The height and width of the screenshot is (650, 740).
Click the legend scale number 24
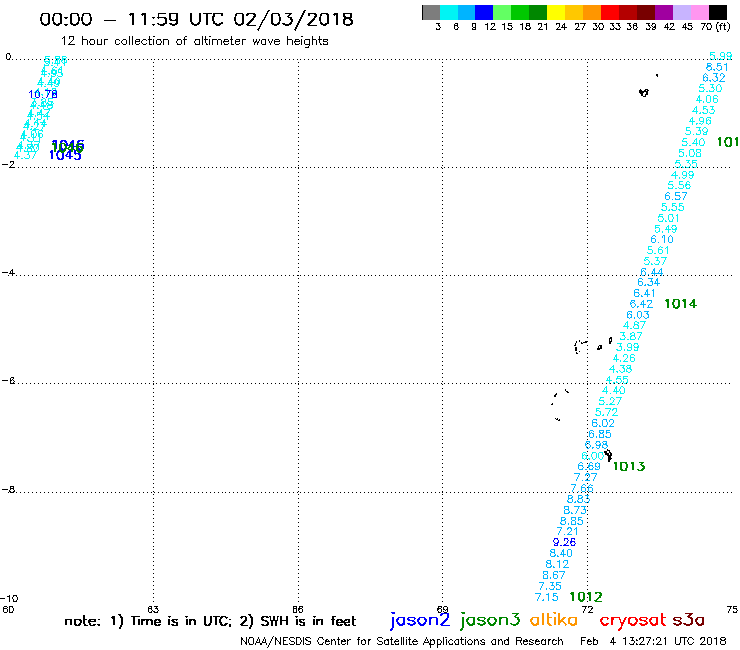click(x=561, y=27)
